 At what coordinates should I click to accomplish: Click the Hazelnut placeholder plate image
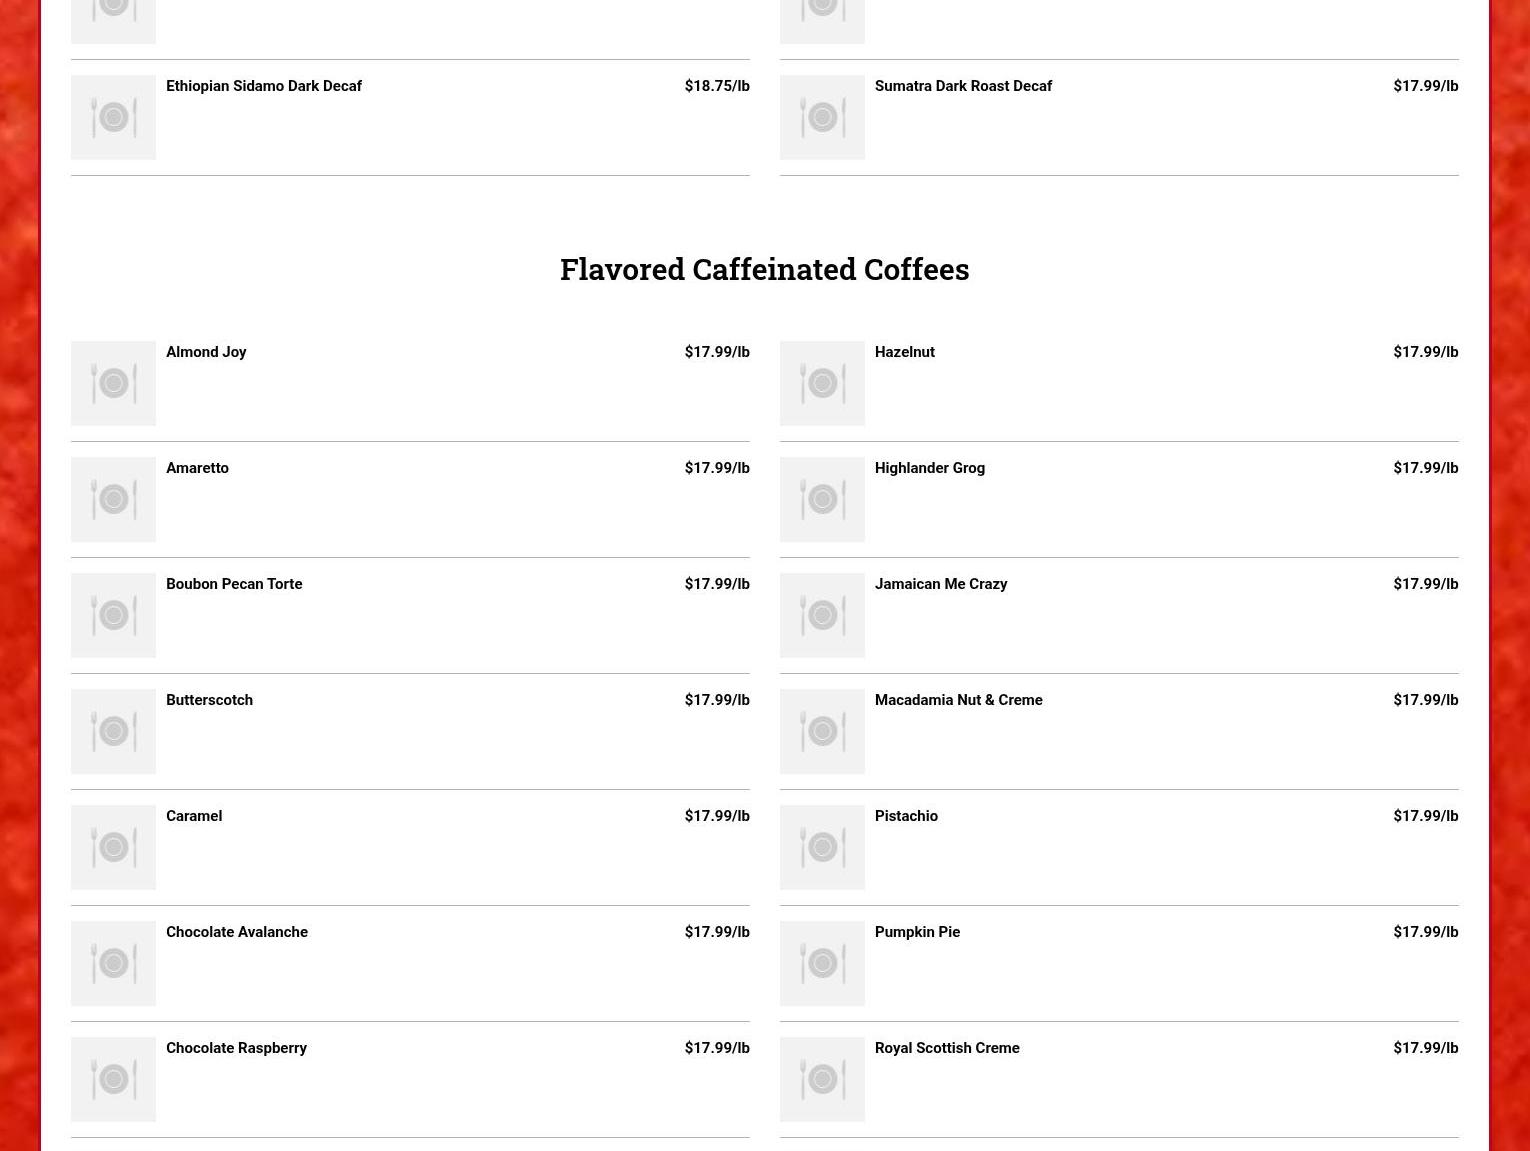pos(822,383)
